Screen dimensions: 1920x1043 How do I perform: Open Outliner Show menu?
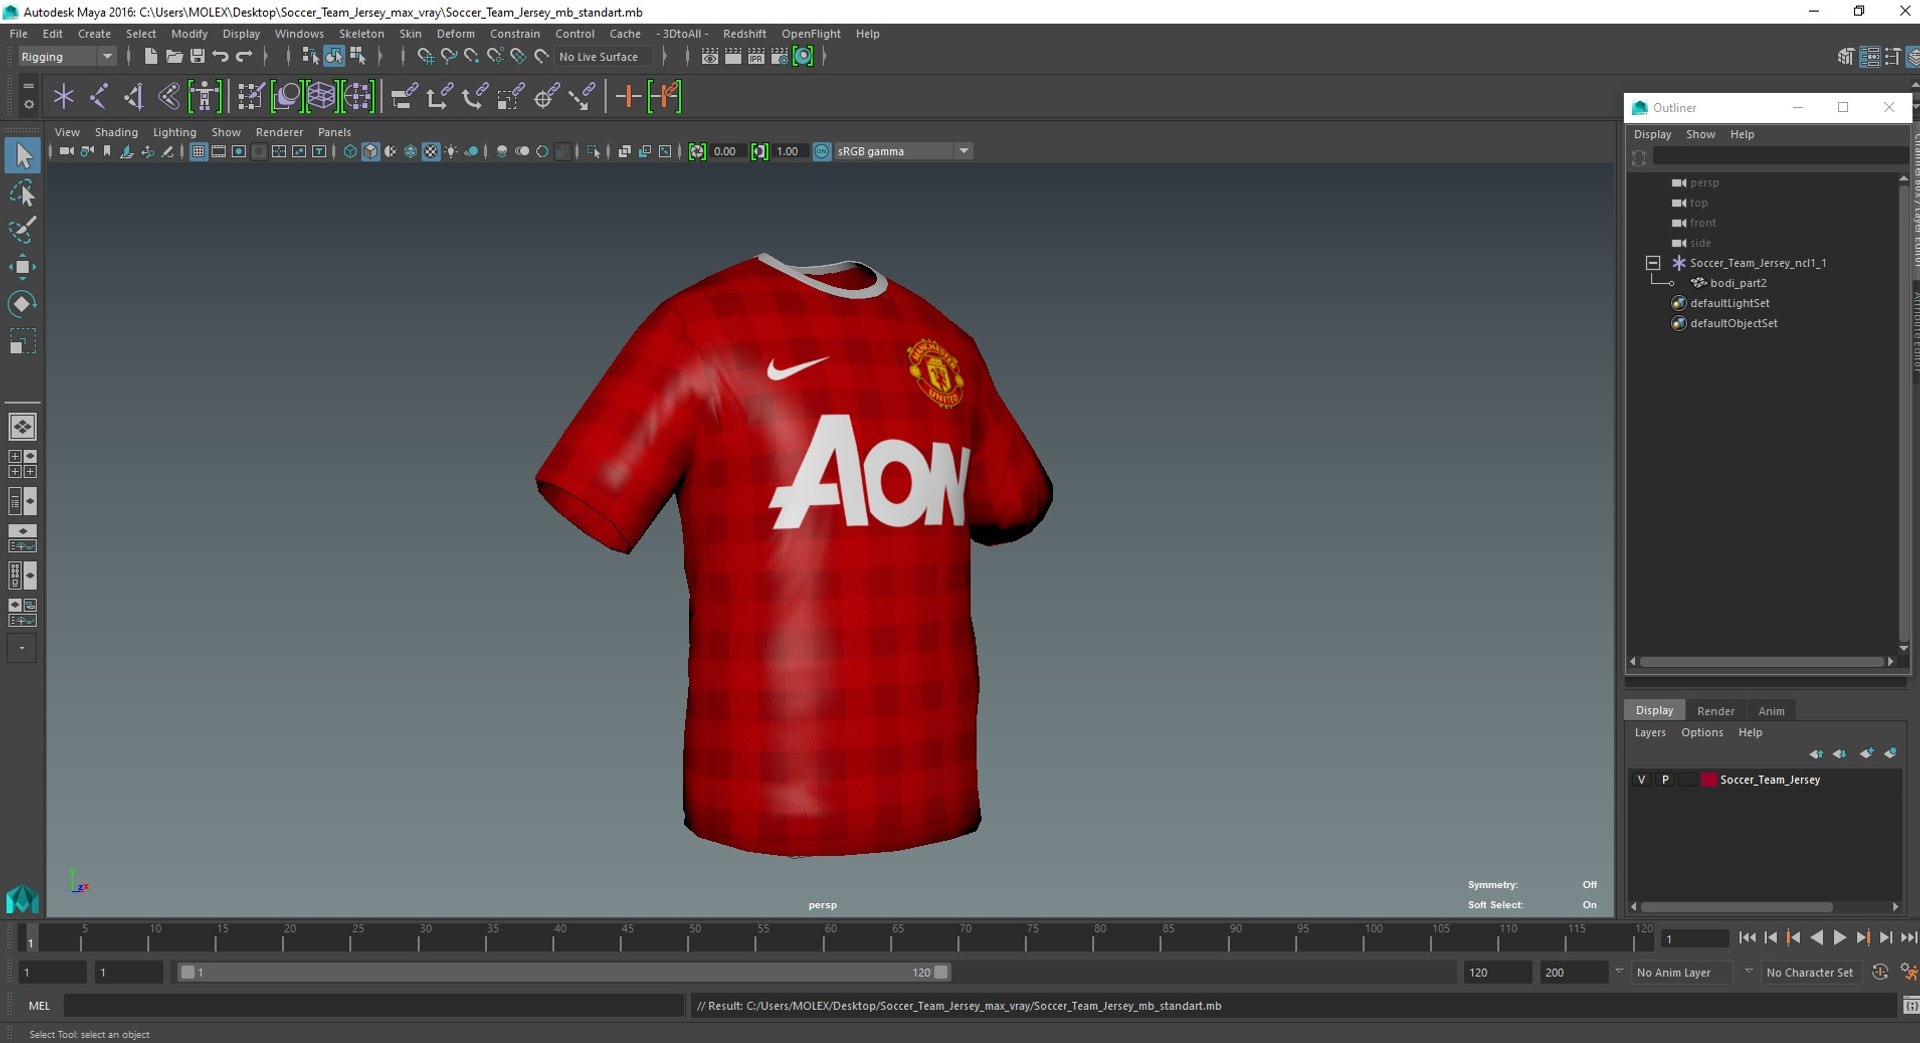(x=1700, y=134)
